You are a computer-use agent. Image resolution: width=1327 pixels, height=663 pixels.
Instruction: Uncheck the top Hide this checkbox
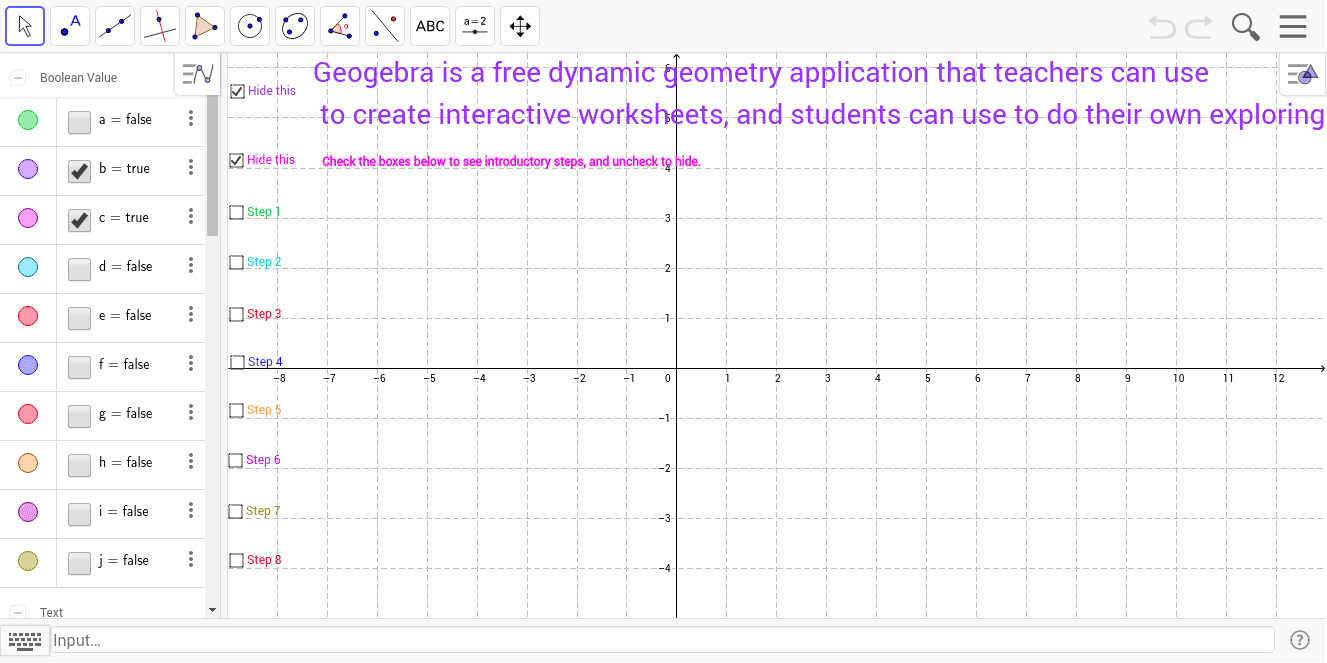(x=237, y=91)
